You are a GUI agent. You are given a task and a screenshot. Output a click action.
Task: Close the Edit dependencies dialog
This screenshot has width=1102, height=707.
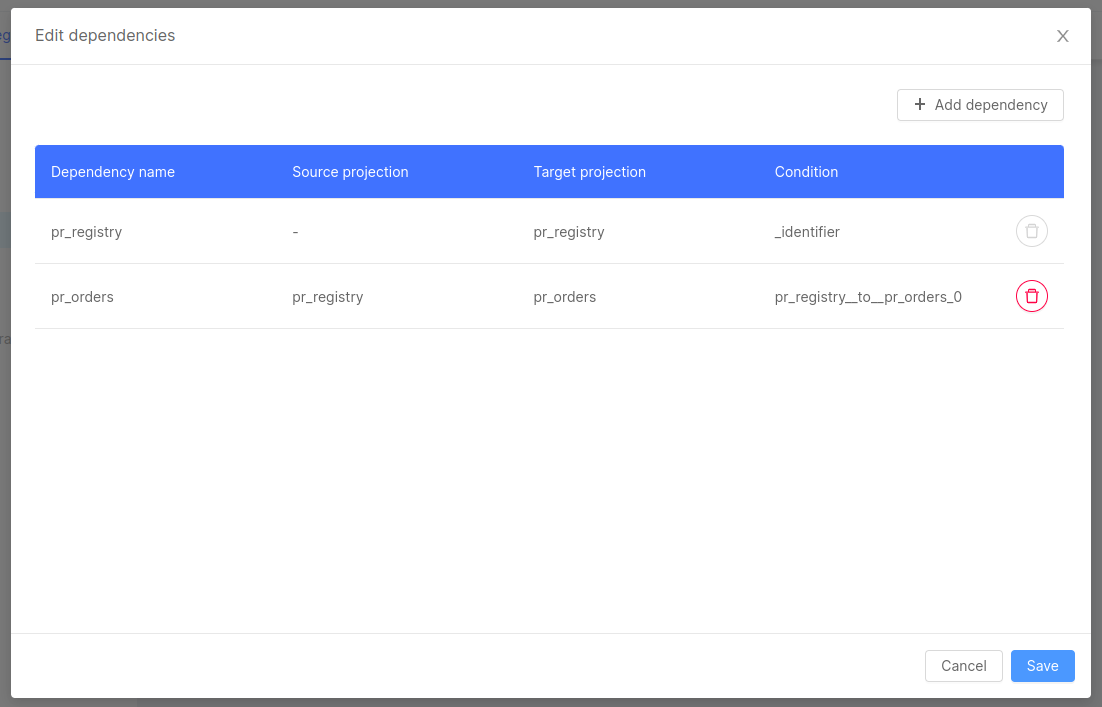tap(1062, 35)
